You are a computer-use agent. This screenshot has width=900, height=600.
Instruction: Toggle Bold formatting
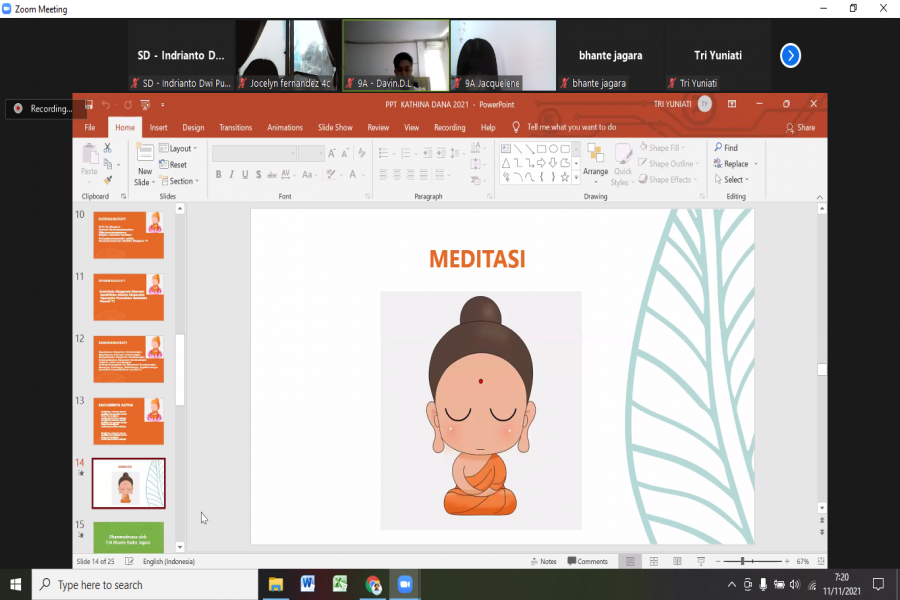pos(218,175)
